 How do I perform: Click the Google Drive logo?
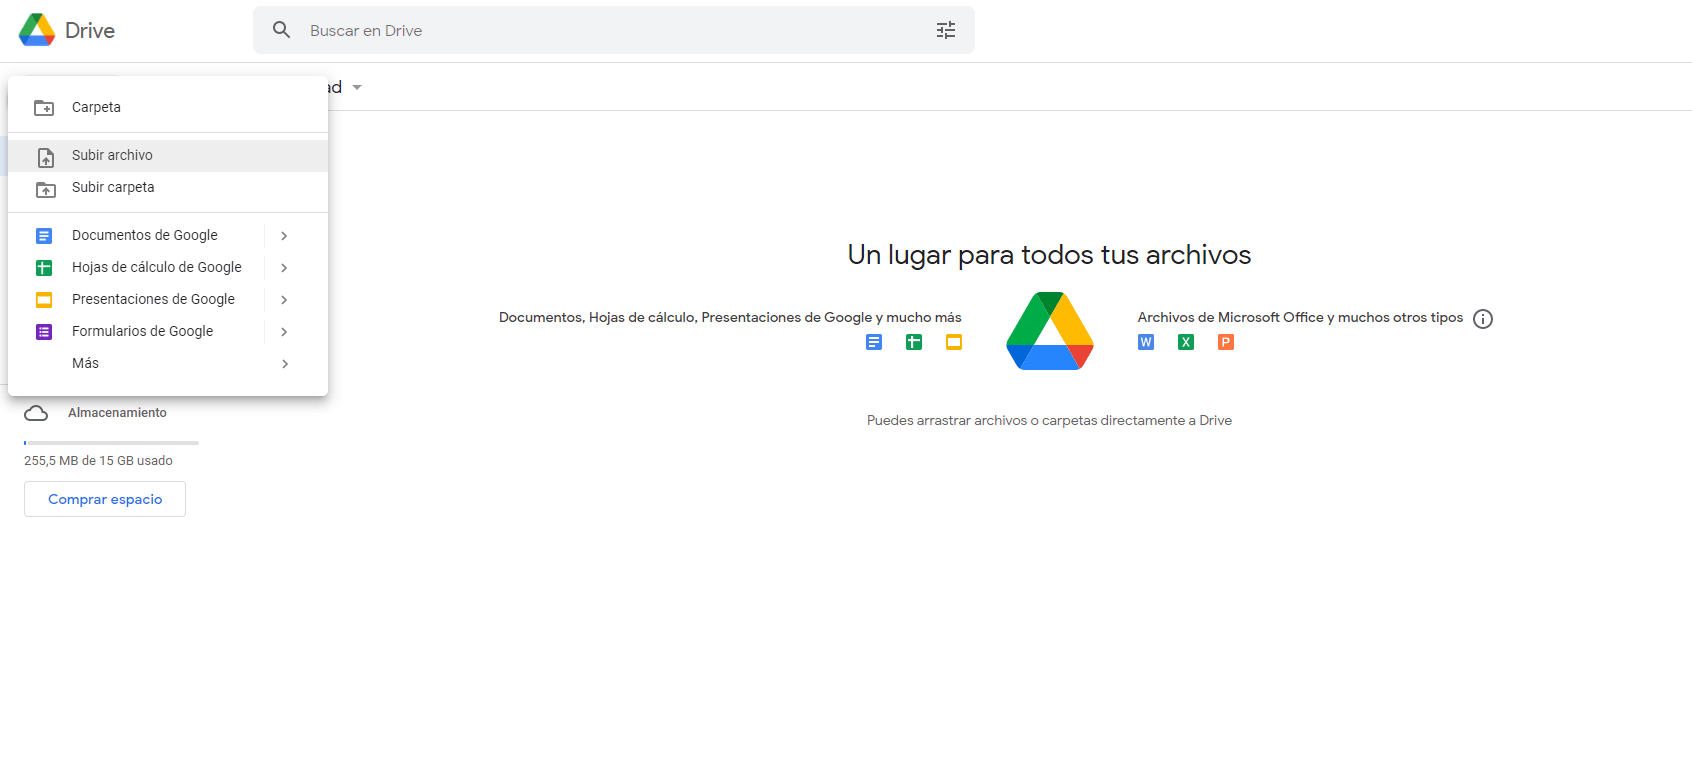point(37,30)
